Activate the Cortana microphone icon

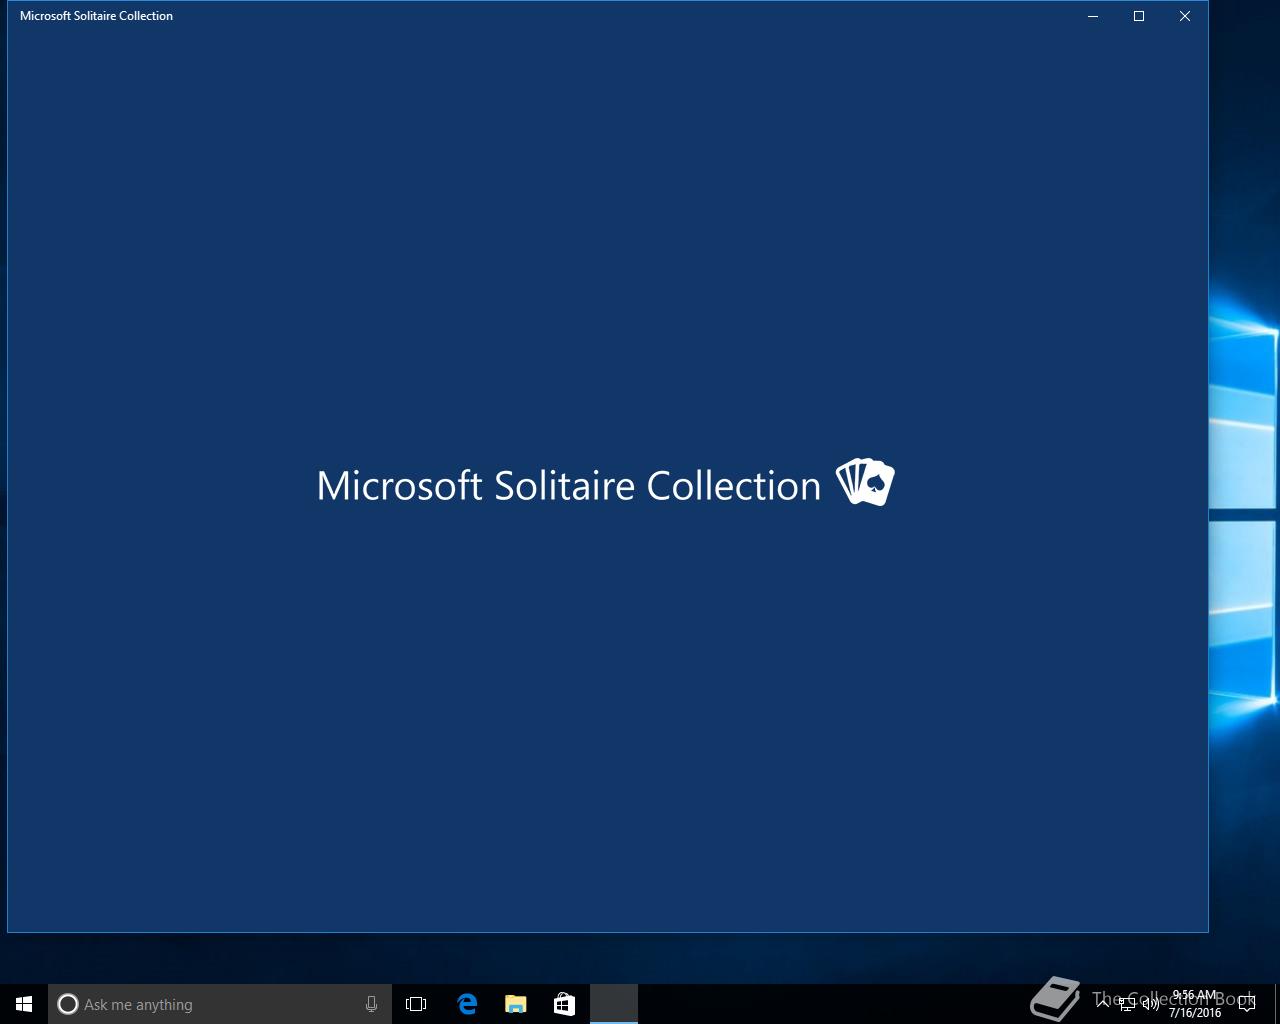click(x=371, y=1004)
